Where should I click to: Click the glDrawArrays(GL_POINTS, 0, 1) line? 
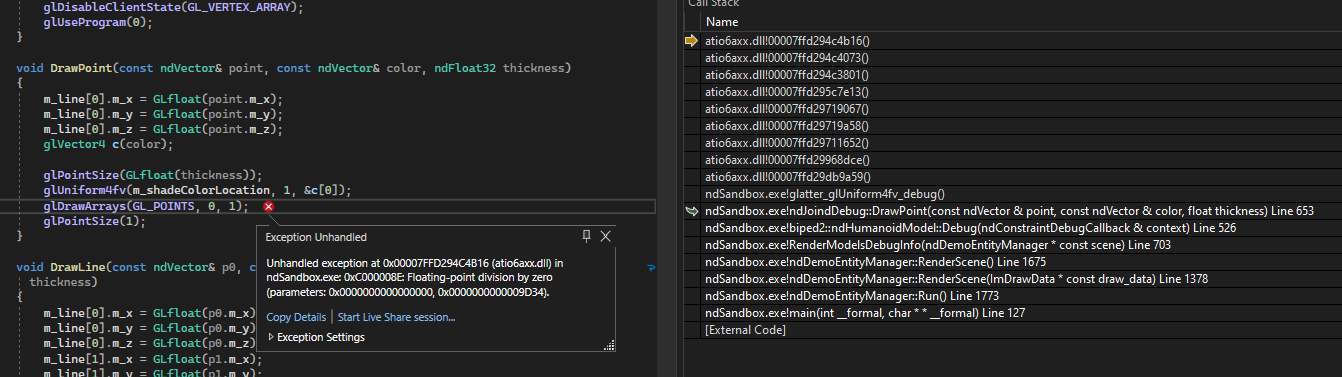(x=145, y=206)
